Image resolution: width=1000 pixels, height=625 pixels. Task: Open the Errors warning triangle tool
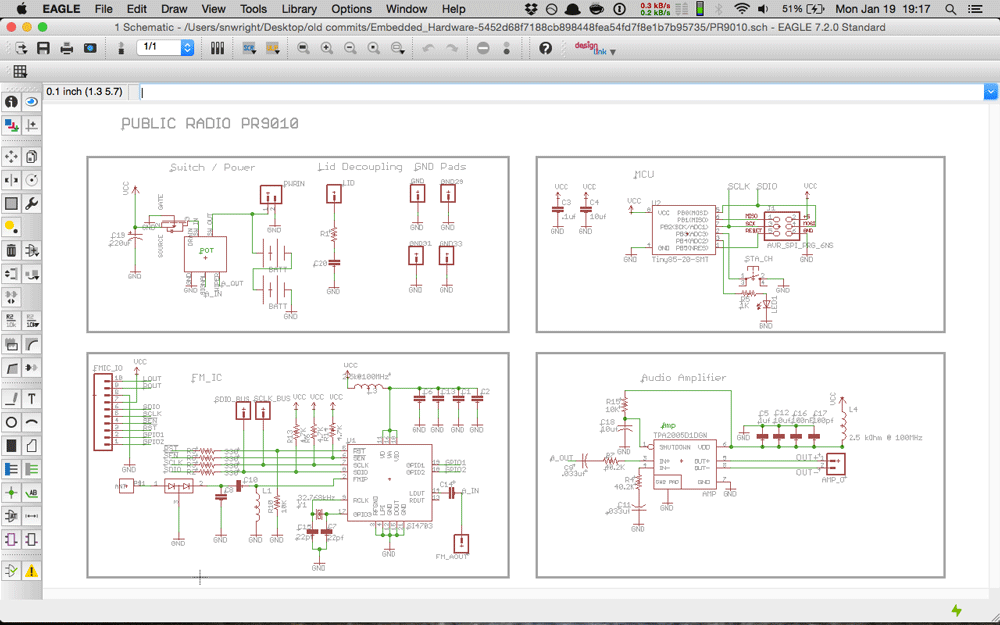point(31,571)
